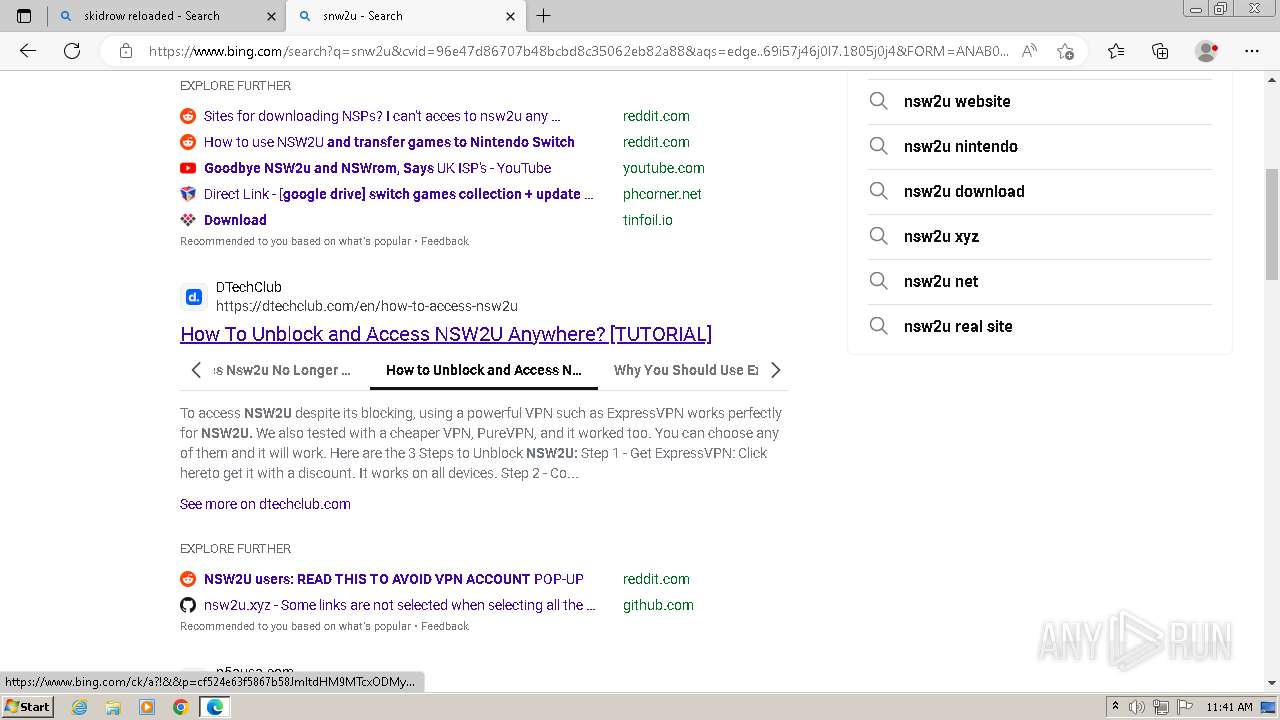Show next snippet tab with right chevron
The width and height of the screenshot is (1280, 720).
coord(775,370)
